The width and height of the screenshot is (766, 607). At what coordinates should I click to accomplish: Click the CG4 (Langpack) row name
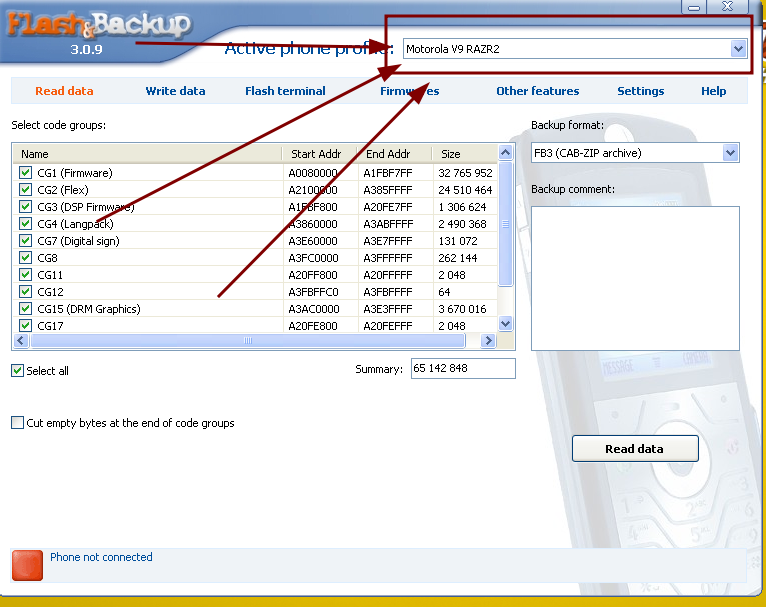(x=75, y=224)
